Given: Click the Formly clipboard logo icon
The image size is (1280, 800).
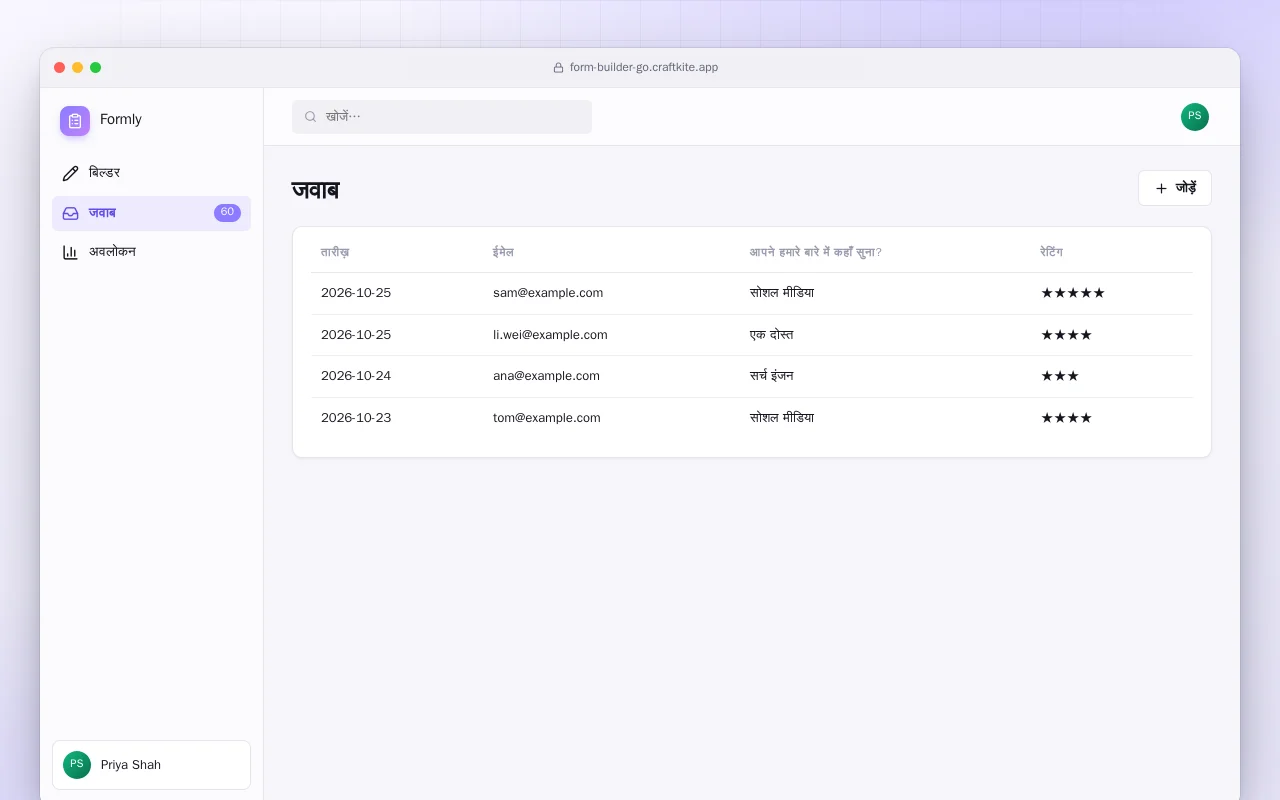Looking at the screenshot, I should click(75, 121).
